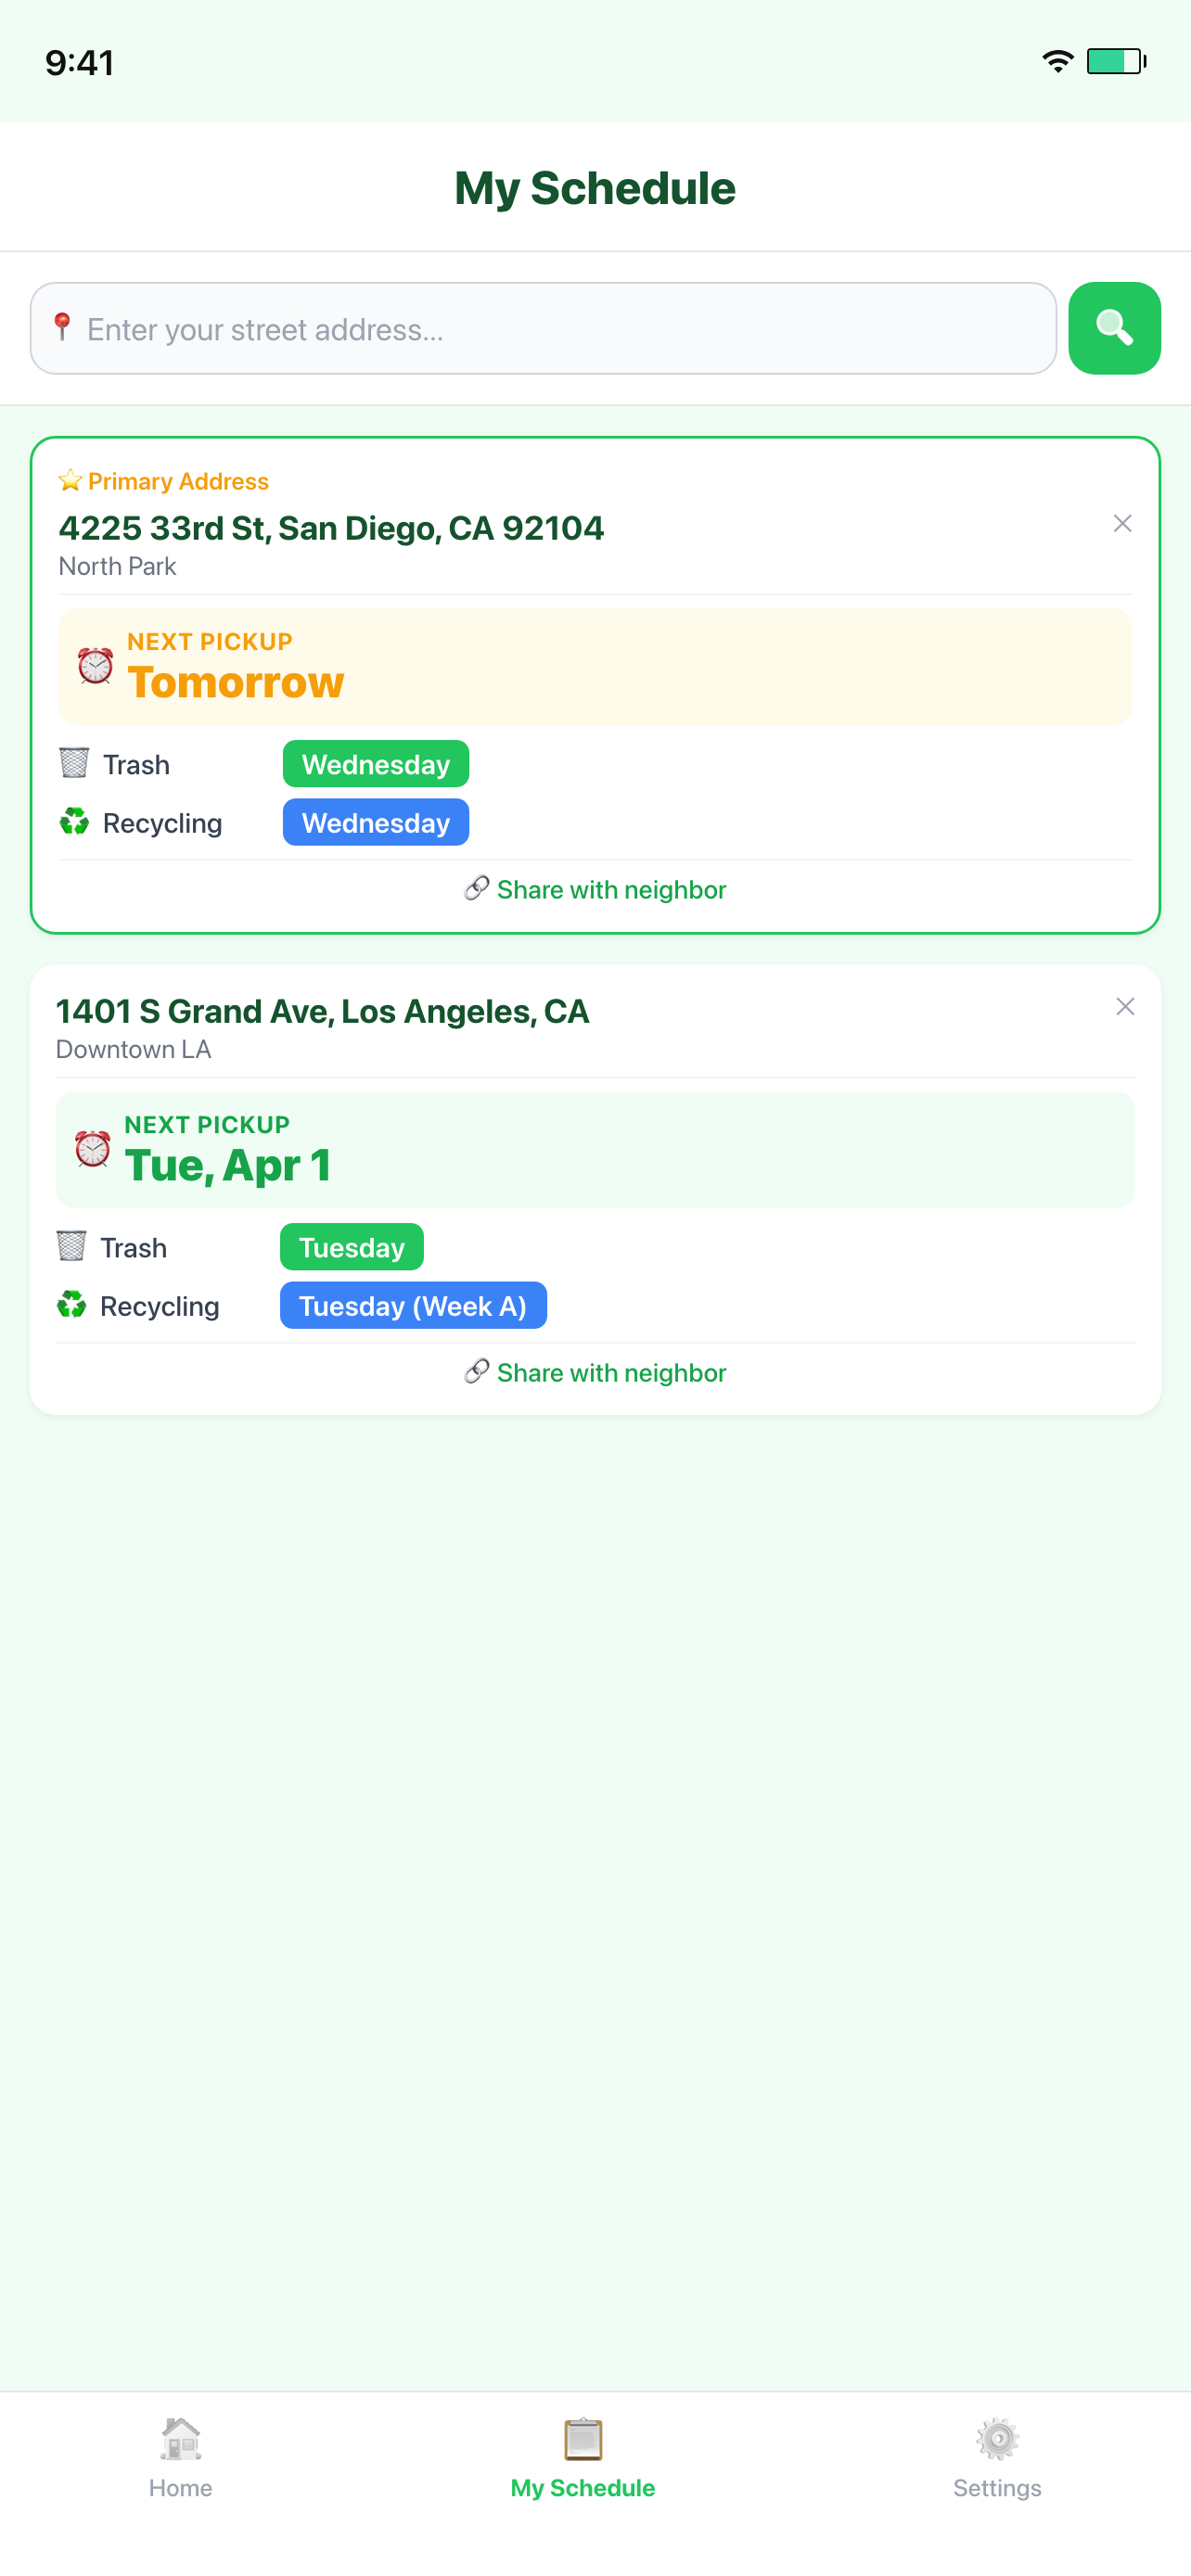Viewport: 1191px width, 2576px height.
Task: Click the Primary Address star icon
Action: (70, 481)
